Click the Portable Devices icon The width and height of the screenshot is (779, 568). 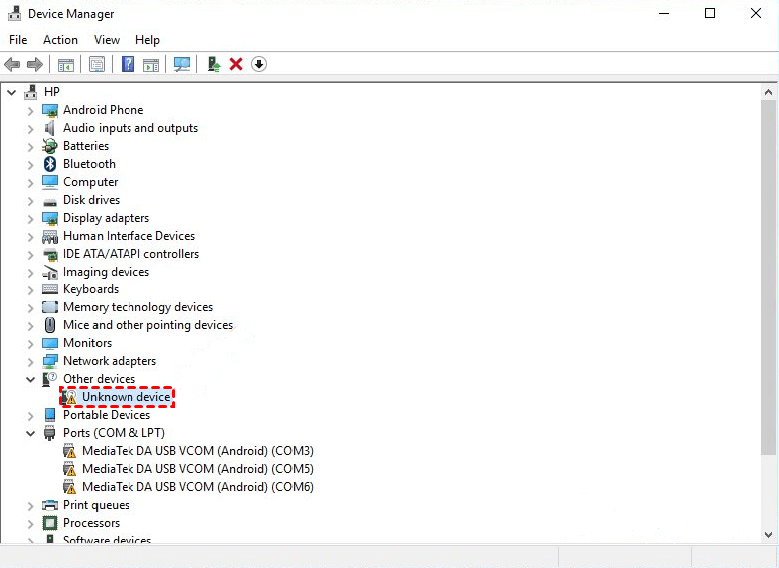[x=50, y=415]
